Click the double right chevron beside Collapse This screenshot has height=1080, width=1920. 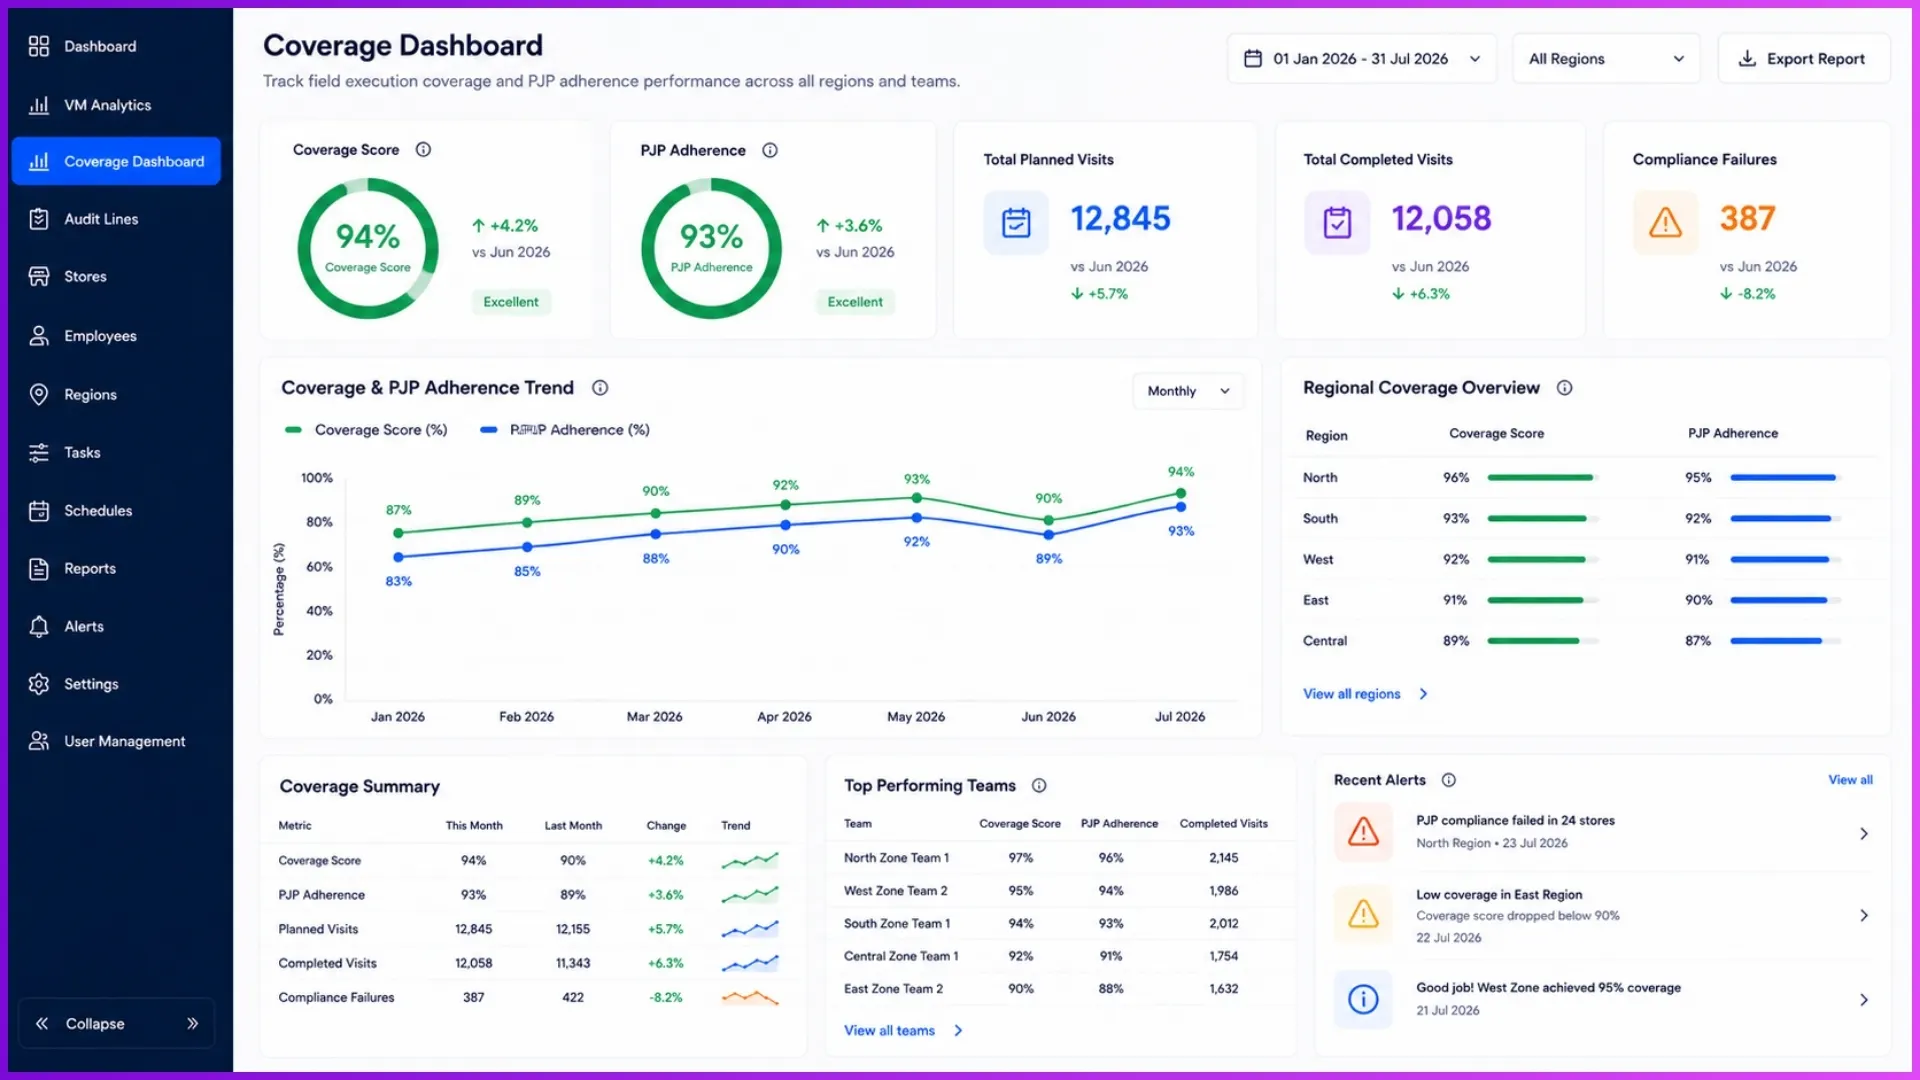pyautogui.click(x=193, y=1023)
